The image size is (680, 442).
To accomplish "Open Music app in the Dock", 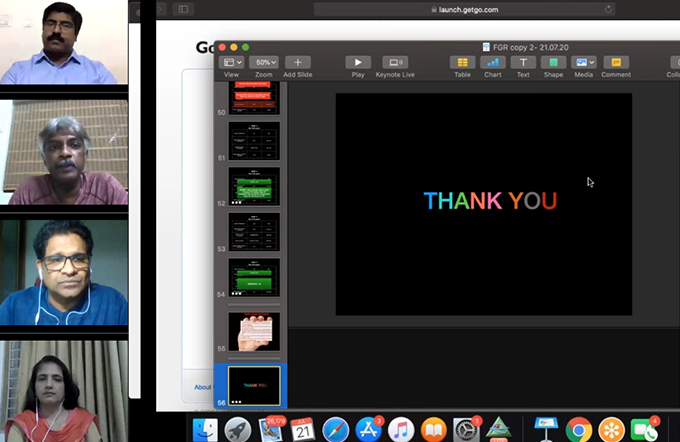I will pos(401,430).
